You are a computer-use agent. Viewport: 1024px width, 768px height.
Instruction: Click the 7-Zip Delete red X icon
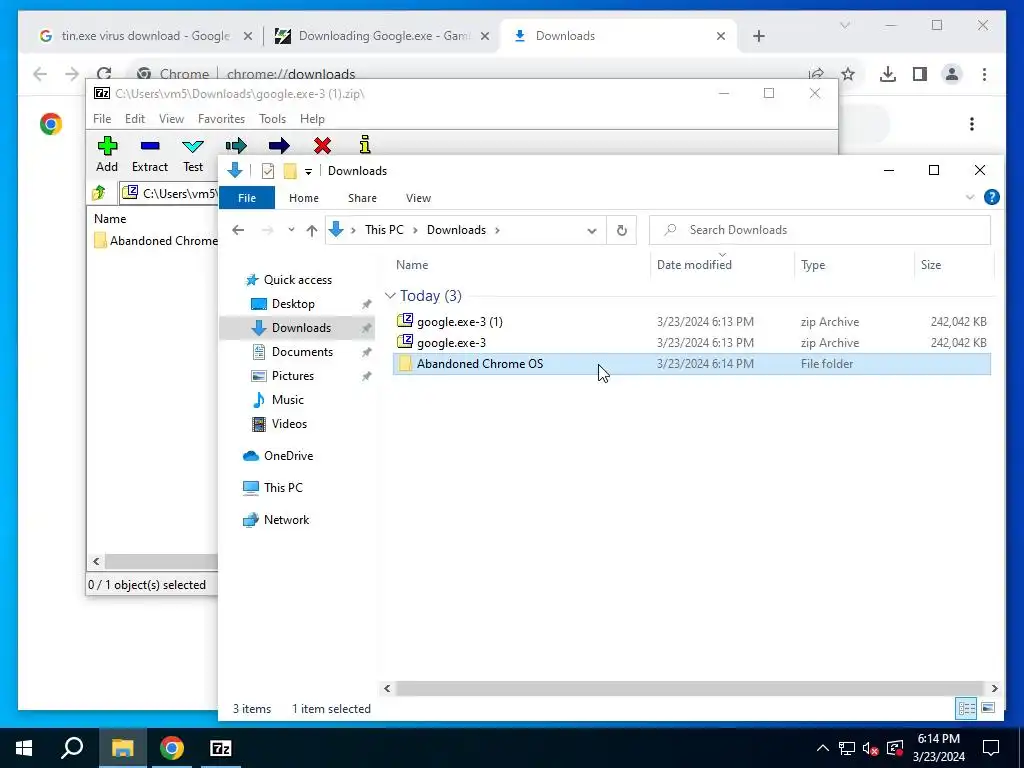click(322, 145)
